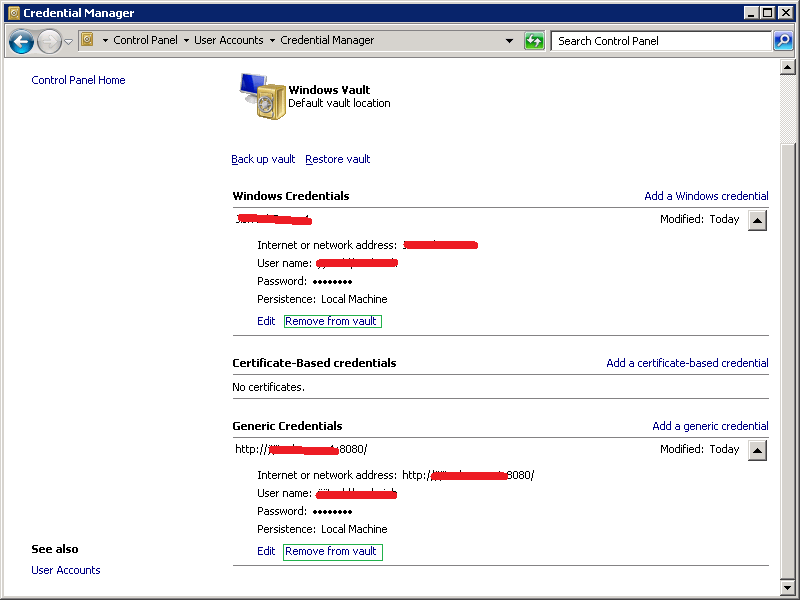Click 'Default vault location' text
The width and height of the screenshot is (800, 600).
(x=339, y=103)
